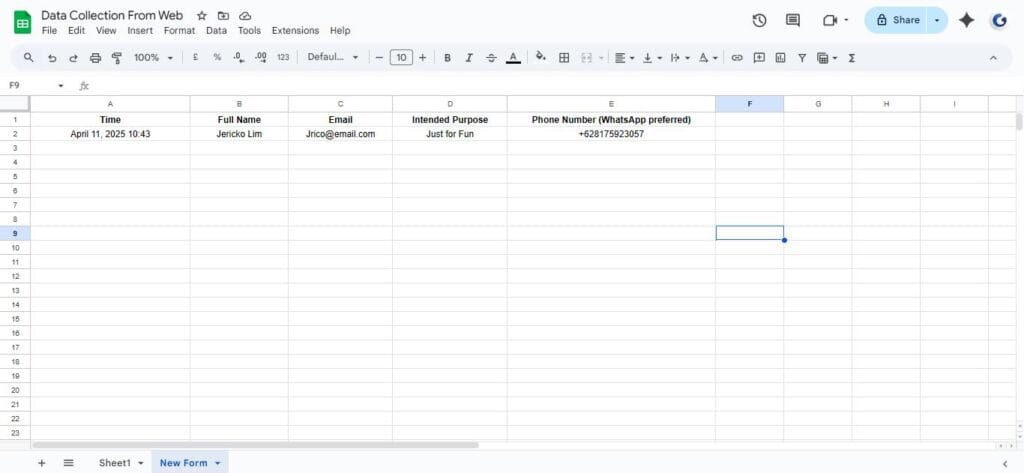Screen dimensions: 1024x473
Task: Open the fill color picker
Action: tap(540, 58)
